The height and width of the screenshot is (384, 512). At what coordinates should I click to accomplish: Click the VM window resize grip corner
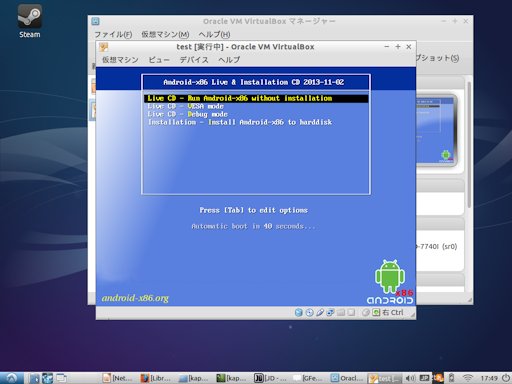pyautogui.click(x=412, y=314)
